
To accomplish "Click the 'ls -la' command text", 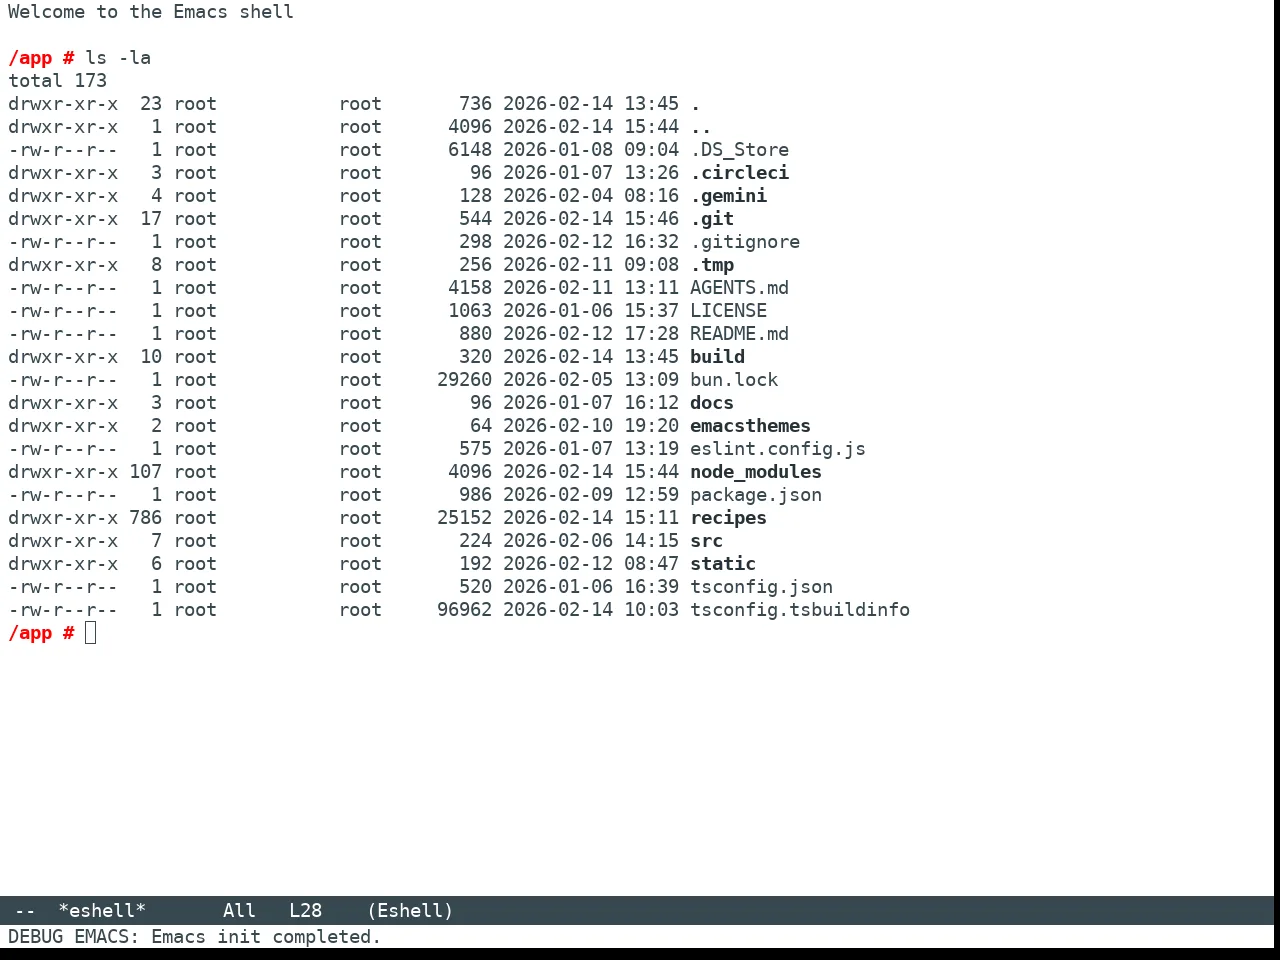I will tap(118, 58).
